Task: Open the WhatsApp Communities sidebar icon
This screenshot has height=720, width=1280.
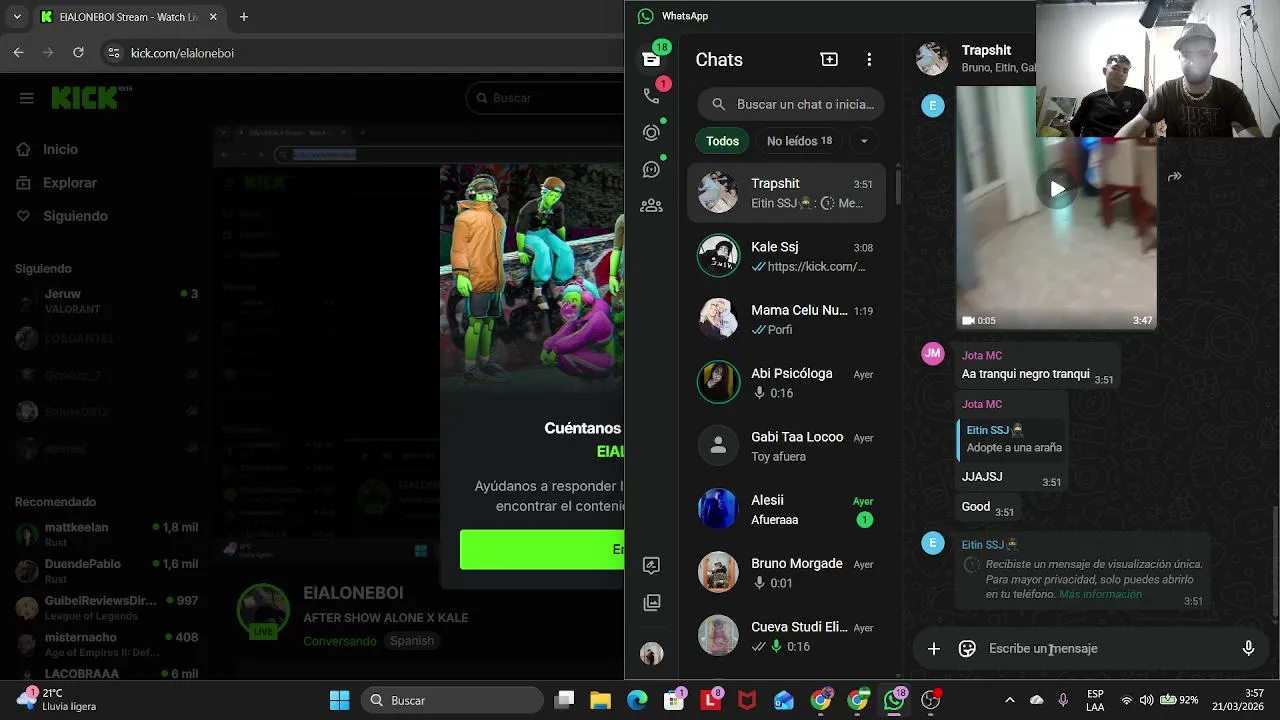Action: (651, 206)
